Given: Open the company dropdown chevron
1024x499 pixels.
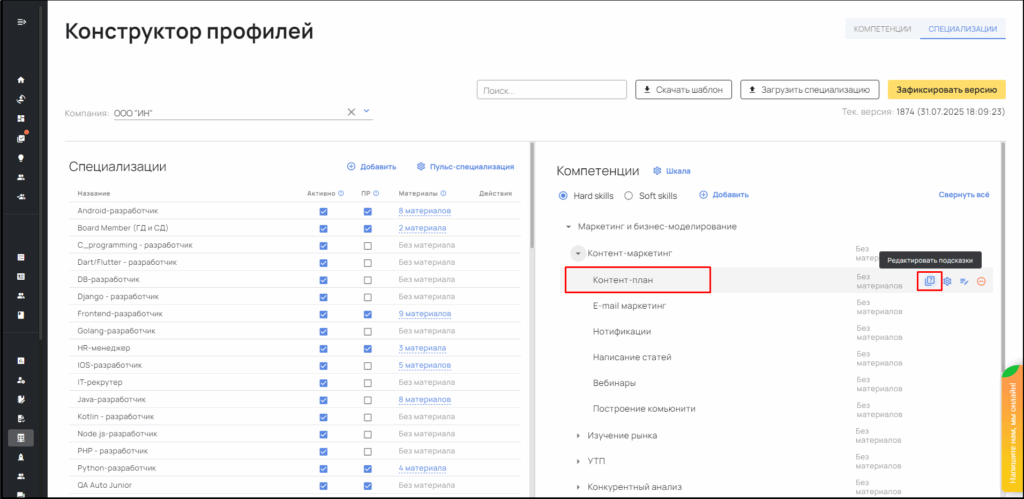Looking at the screenshot, I should (366, 112).
